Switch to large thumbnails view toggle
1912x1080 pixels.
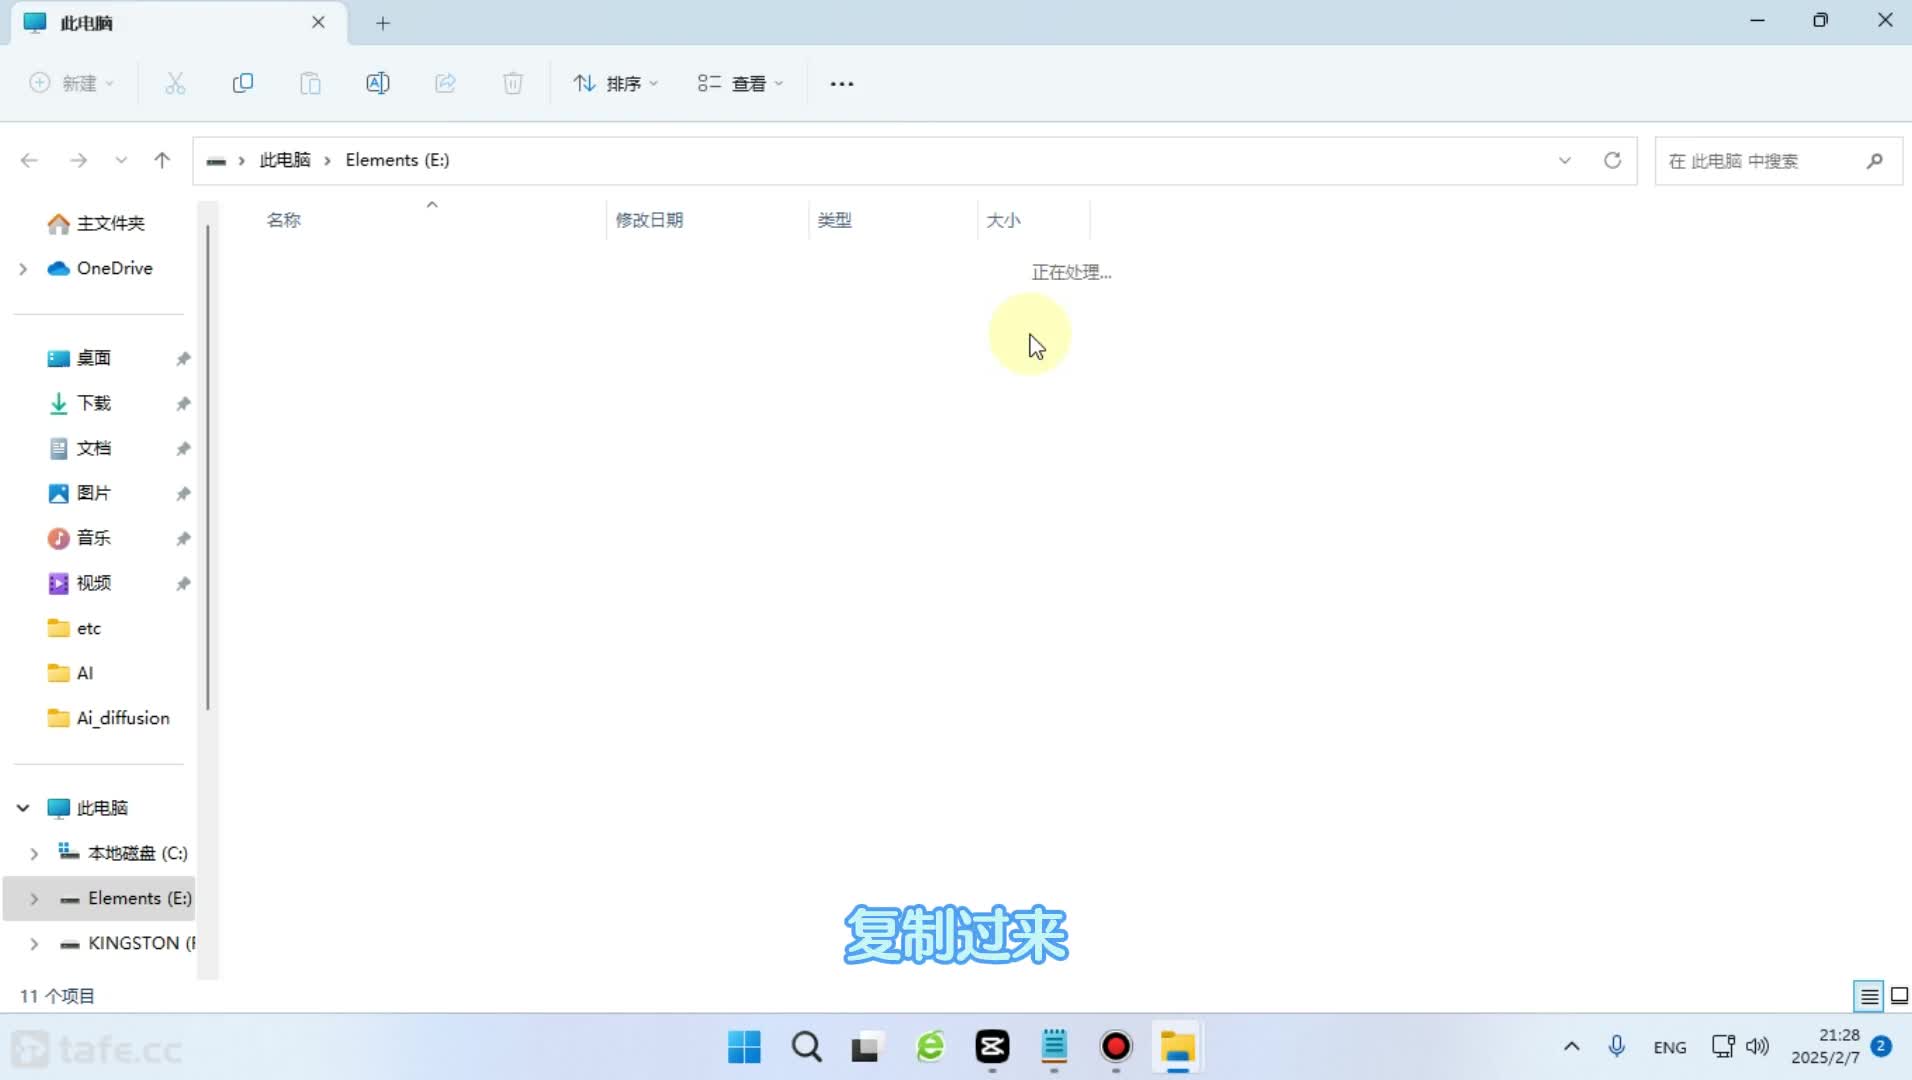click(x=1899, y=996)
